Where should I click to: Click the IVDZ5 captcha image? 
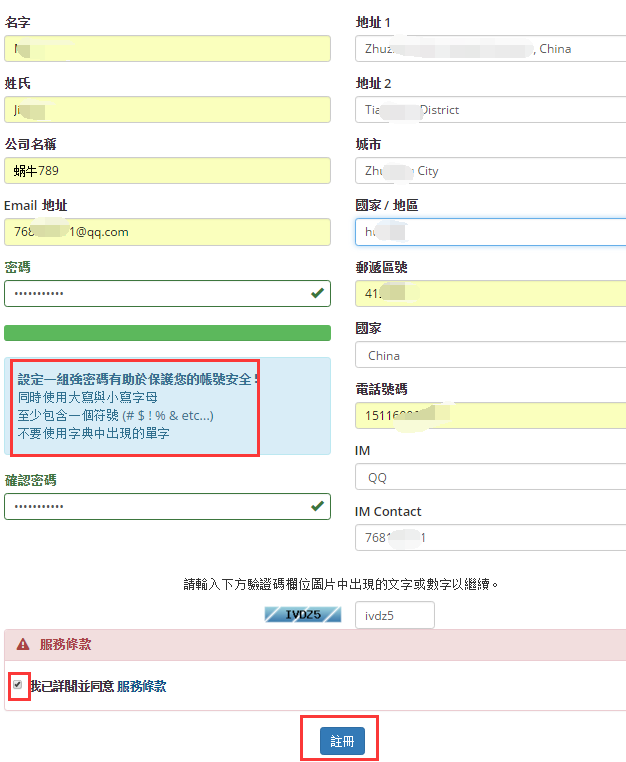click(305, 615)
